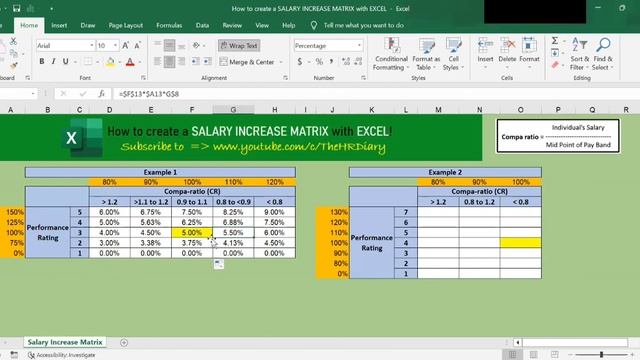Open the Page Layout tab
Viewport: 640px width, 360px height.
pos(126,25)
